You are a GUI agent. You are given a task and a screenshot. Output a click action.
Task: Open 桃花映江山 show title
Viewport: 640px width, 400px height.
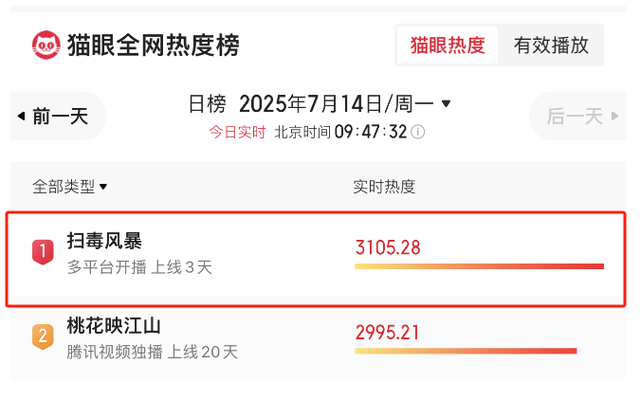(114, 326)
